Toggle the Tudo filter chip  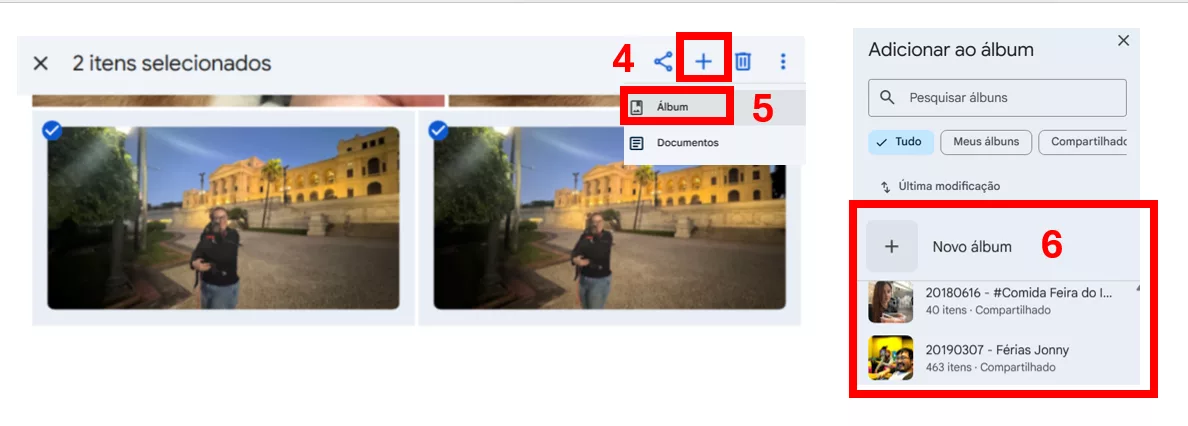901,143
